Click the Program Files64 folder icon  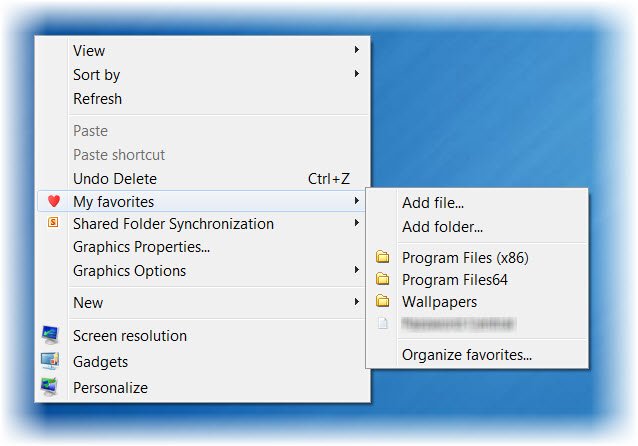tap(382, 280)
